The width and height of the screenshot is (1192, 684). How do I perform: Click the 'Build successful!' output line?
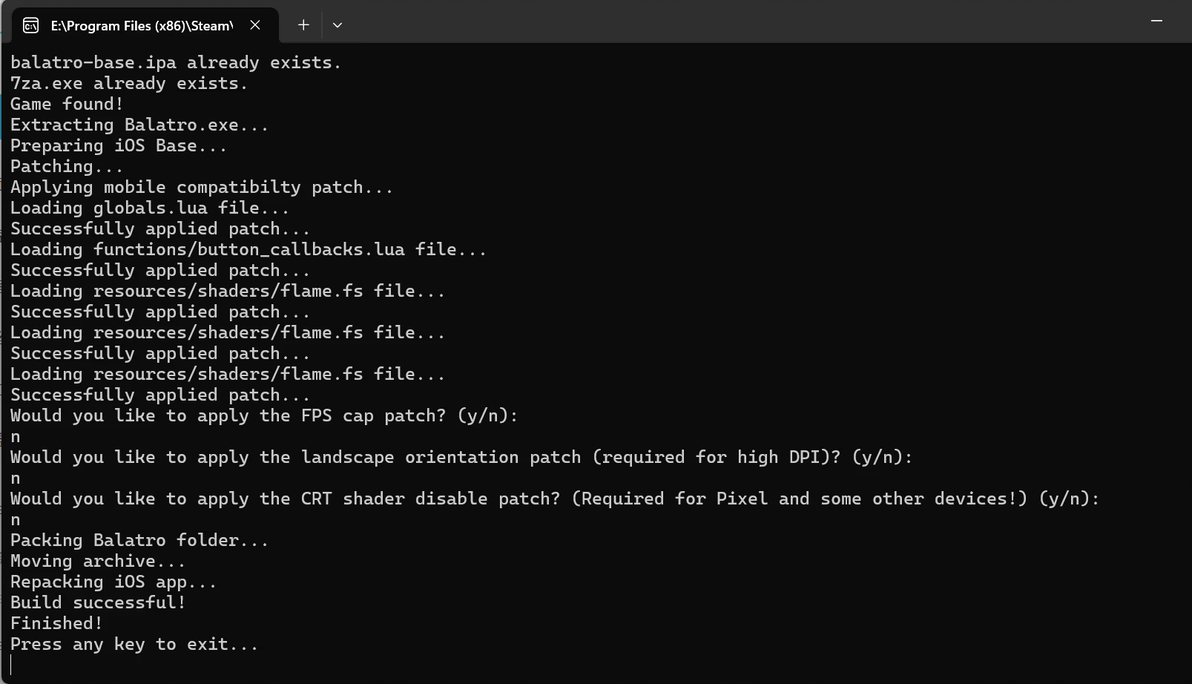pyautogui.click(x=98, y=602)
